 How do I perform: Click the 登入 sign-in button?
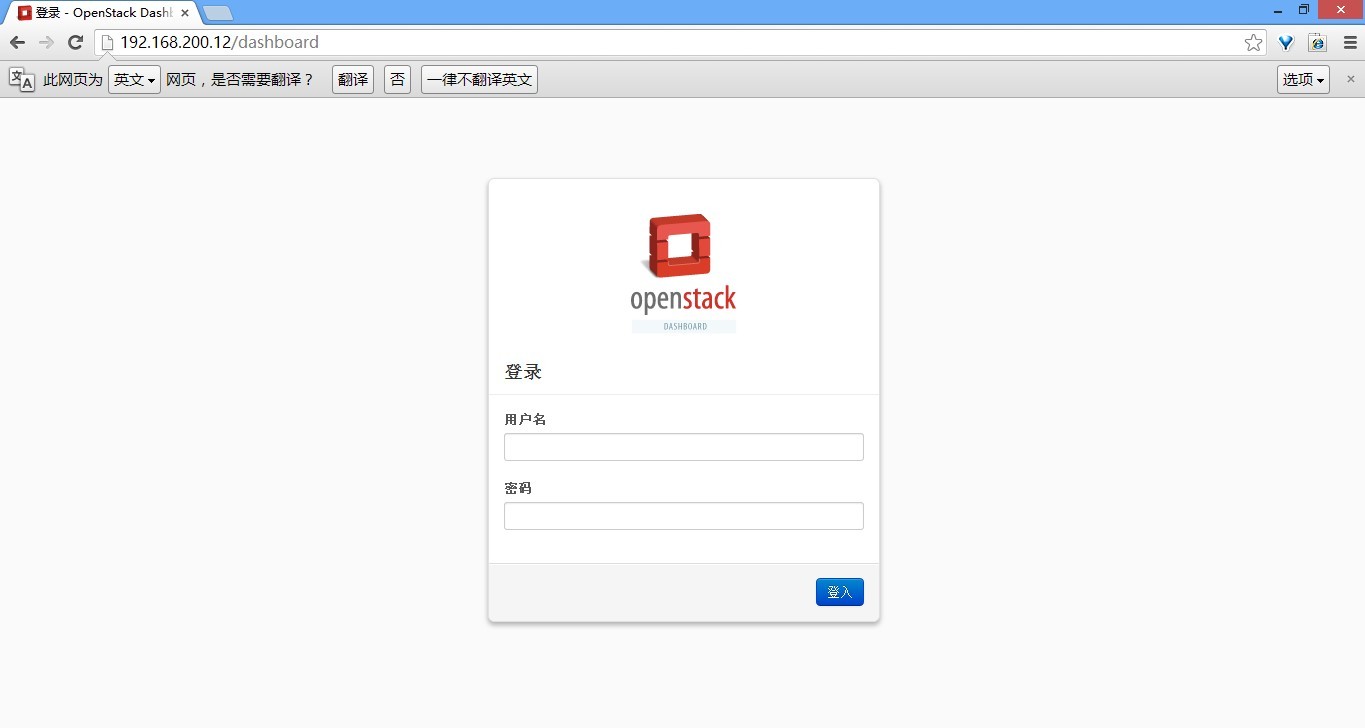839,592
